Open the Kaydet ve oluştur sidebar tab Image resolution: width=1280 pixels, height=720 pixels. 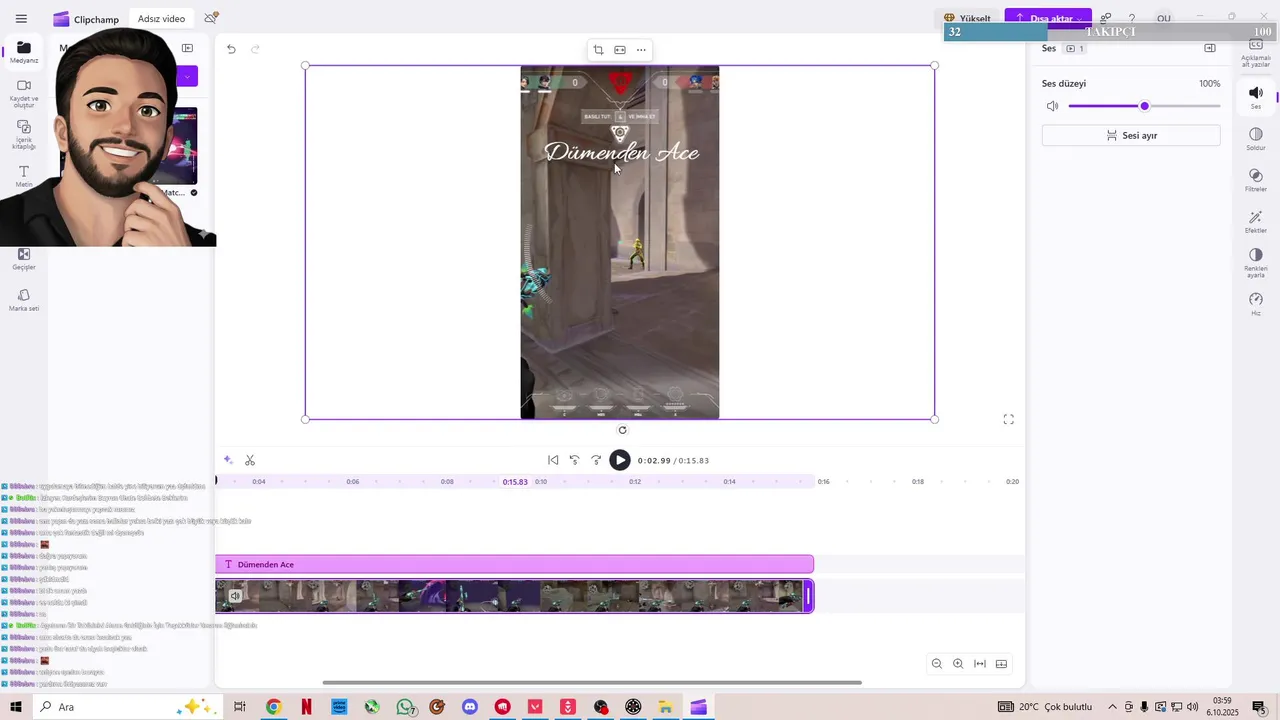[24, 93]
